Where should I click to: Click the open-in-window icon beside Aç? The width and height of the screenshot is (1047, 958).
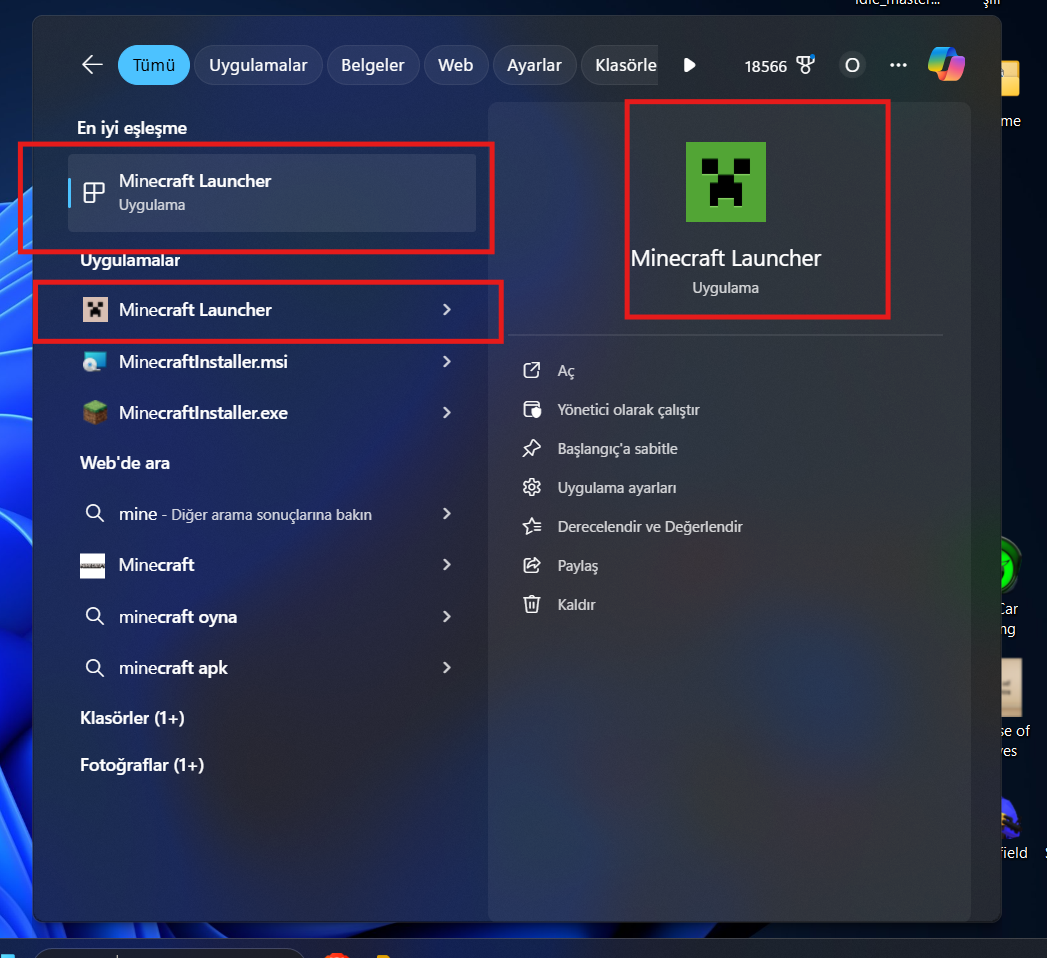click(532, 371)
